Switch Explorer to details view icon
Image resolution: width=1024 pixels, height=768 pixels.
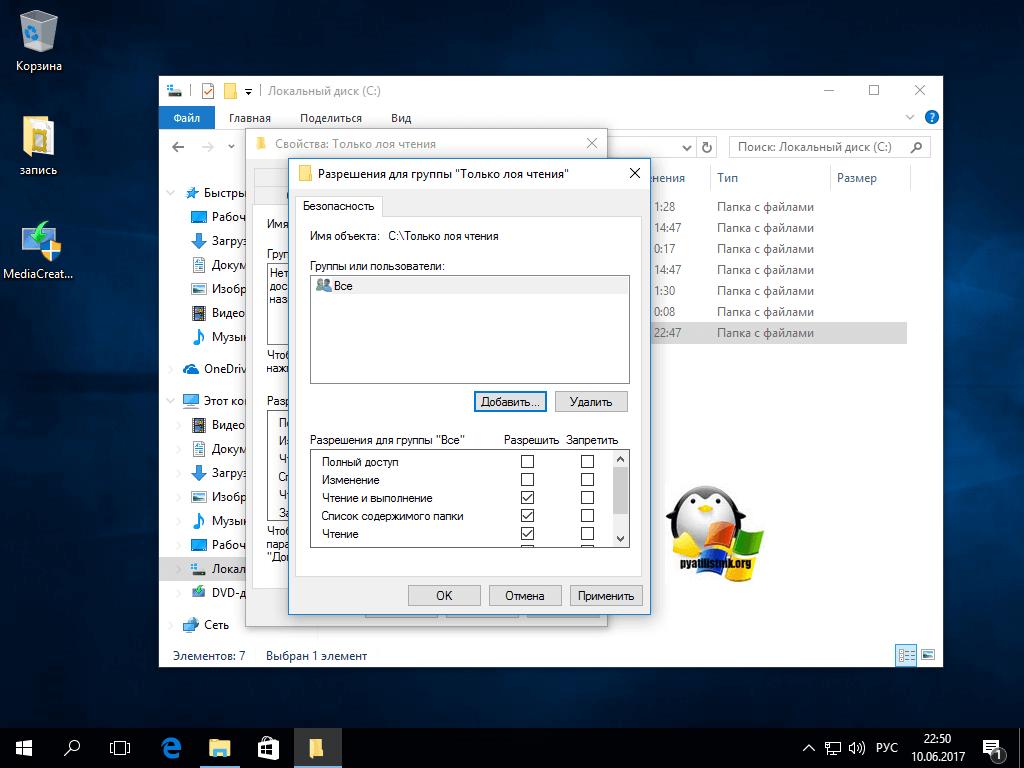[x=906, y=655]
